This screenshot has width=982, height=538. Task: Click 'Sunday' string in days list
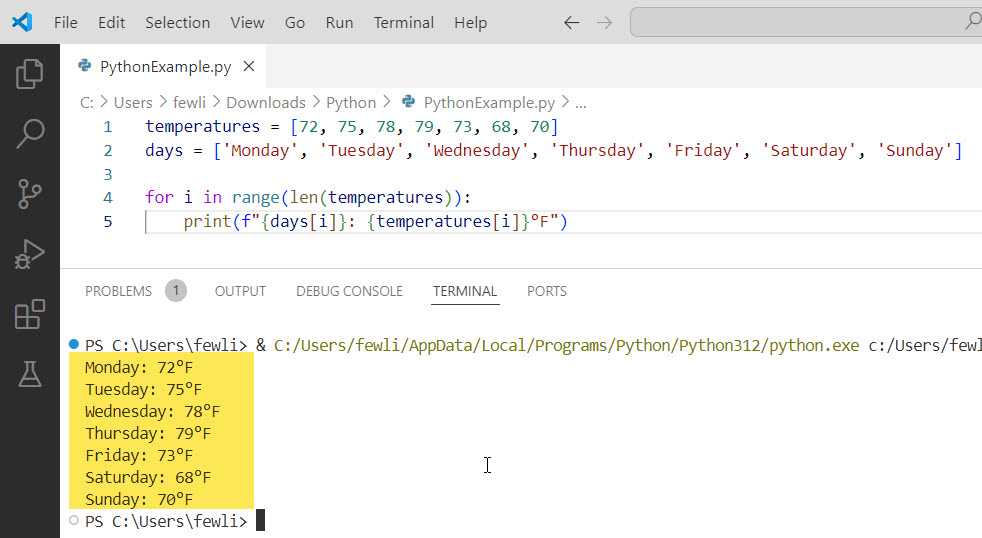914,151
